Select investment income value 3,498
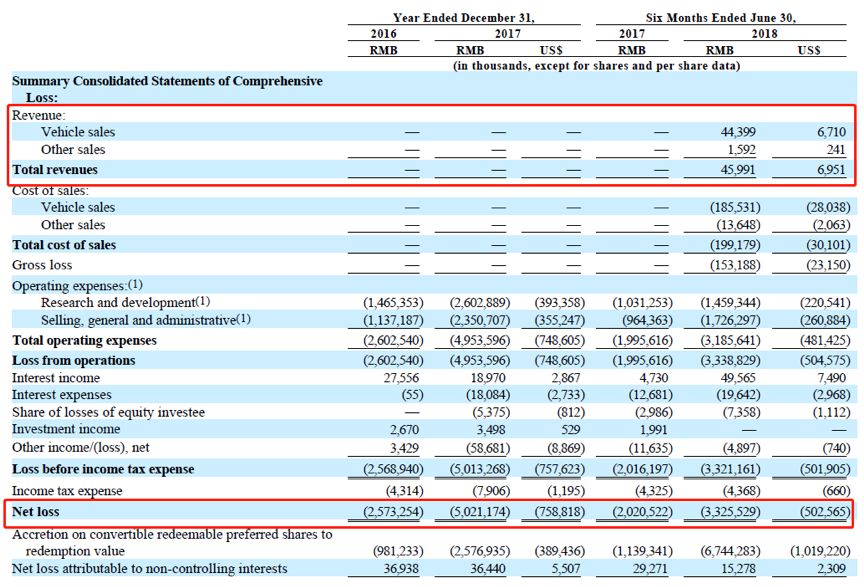The image size is (864, 587). pyautogui.click(x=490, y=430)
